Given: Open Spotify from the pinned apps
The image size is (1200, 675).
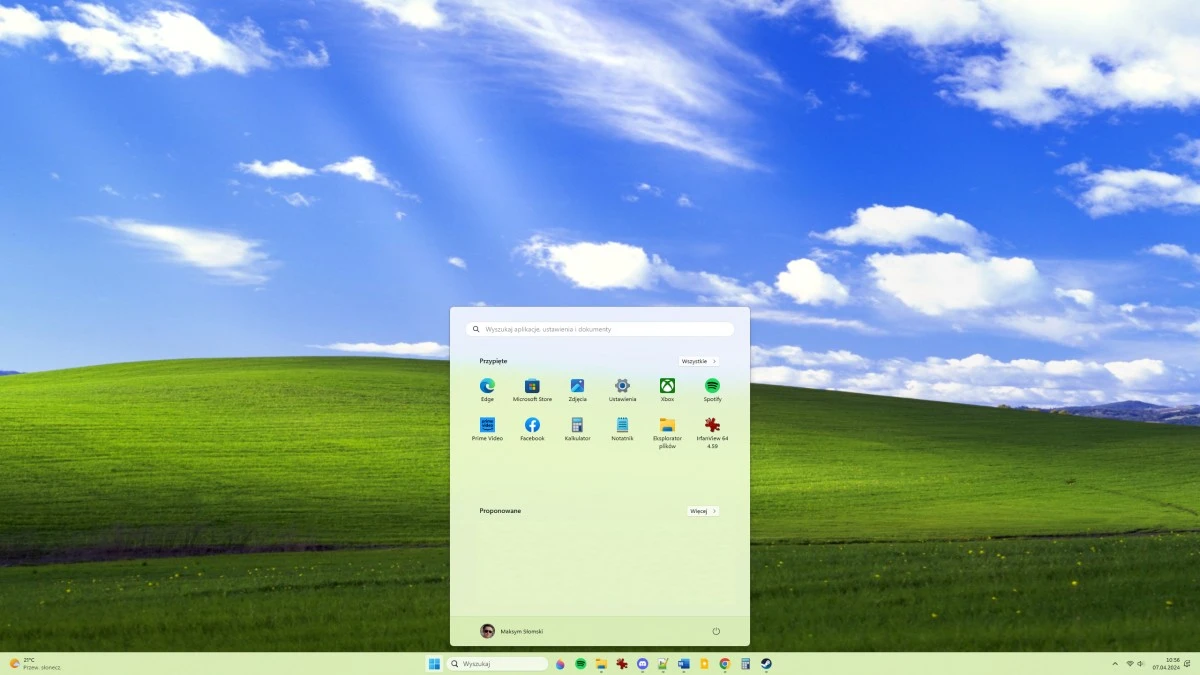Looking at the screenshot, I should tap(712, 385).
